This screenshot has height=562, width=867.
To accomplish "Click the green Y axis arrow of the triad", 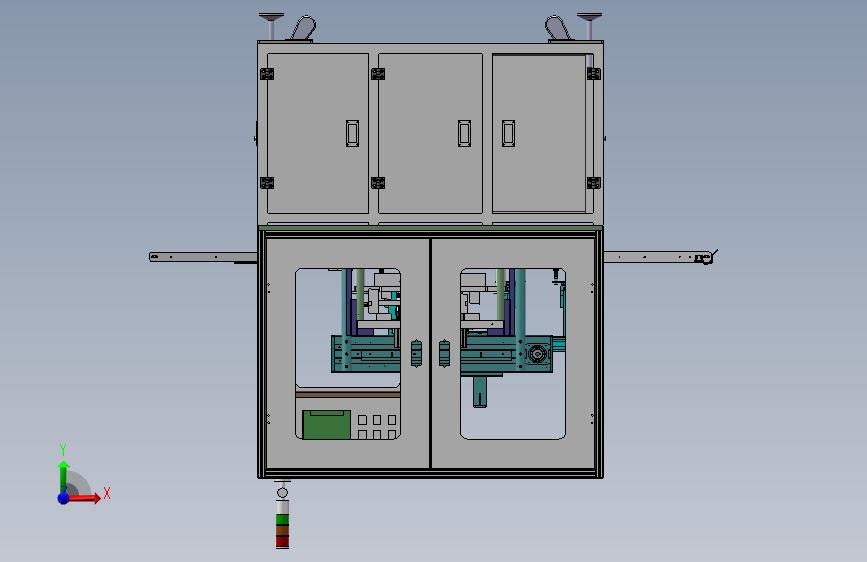I will (63, 477).
